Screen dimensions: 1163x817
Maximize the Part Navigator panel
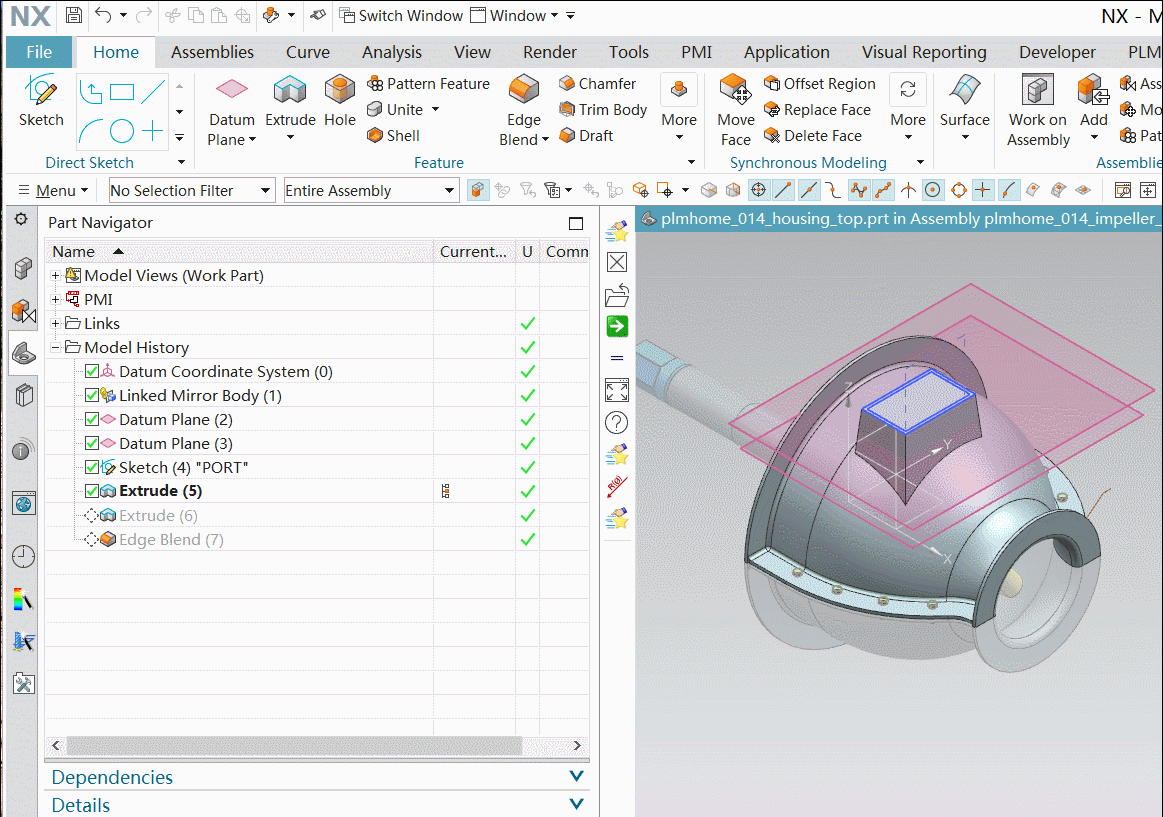576,223
